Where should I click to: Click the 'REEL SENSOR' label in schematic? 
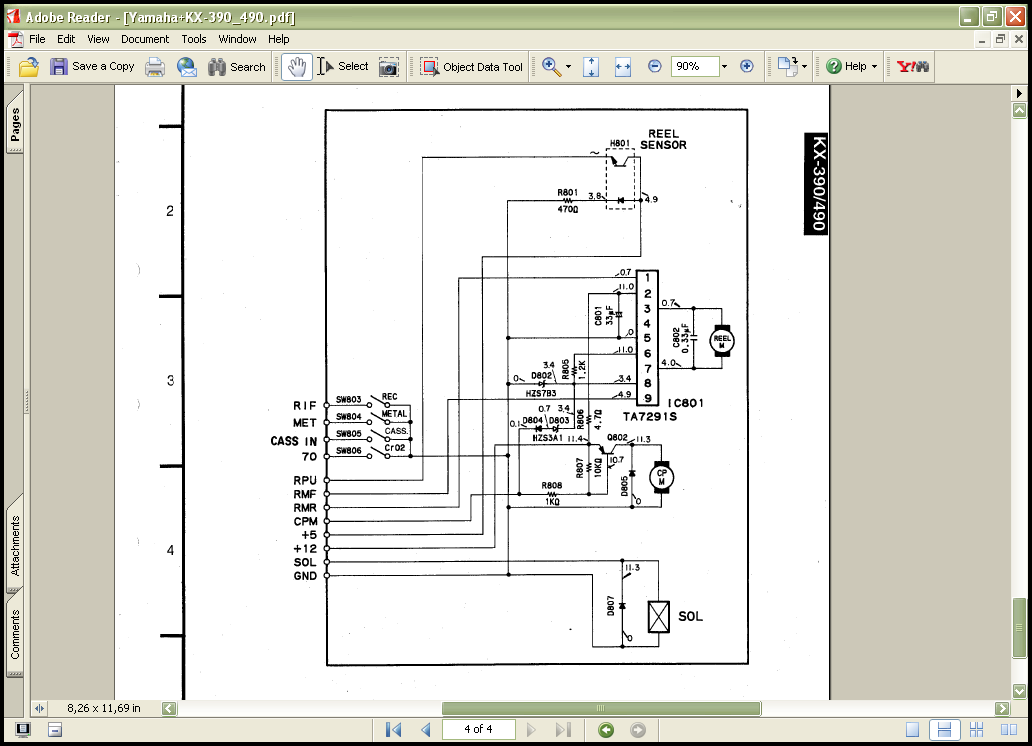[663, 140]
